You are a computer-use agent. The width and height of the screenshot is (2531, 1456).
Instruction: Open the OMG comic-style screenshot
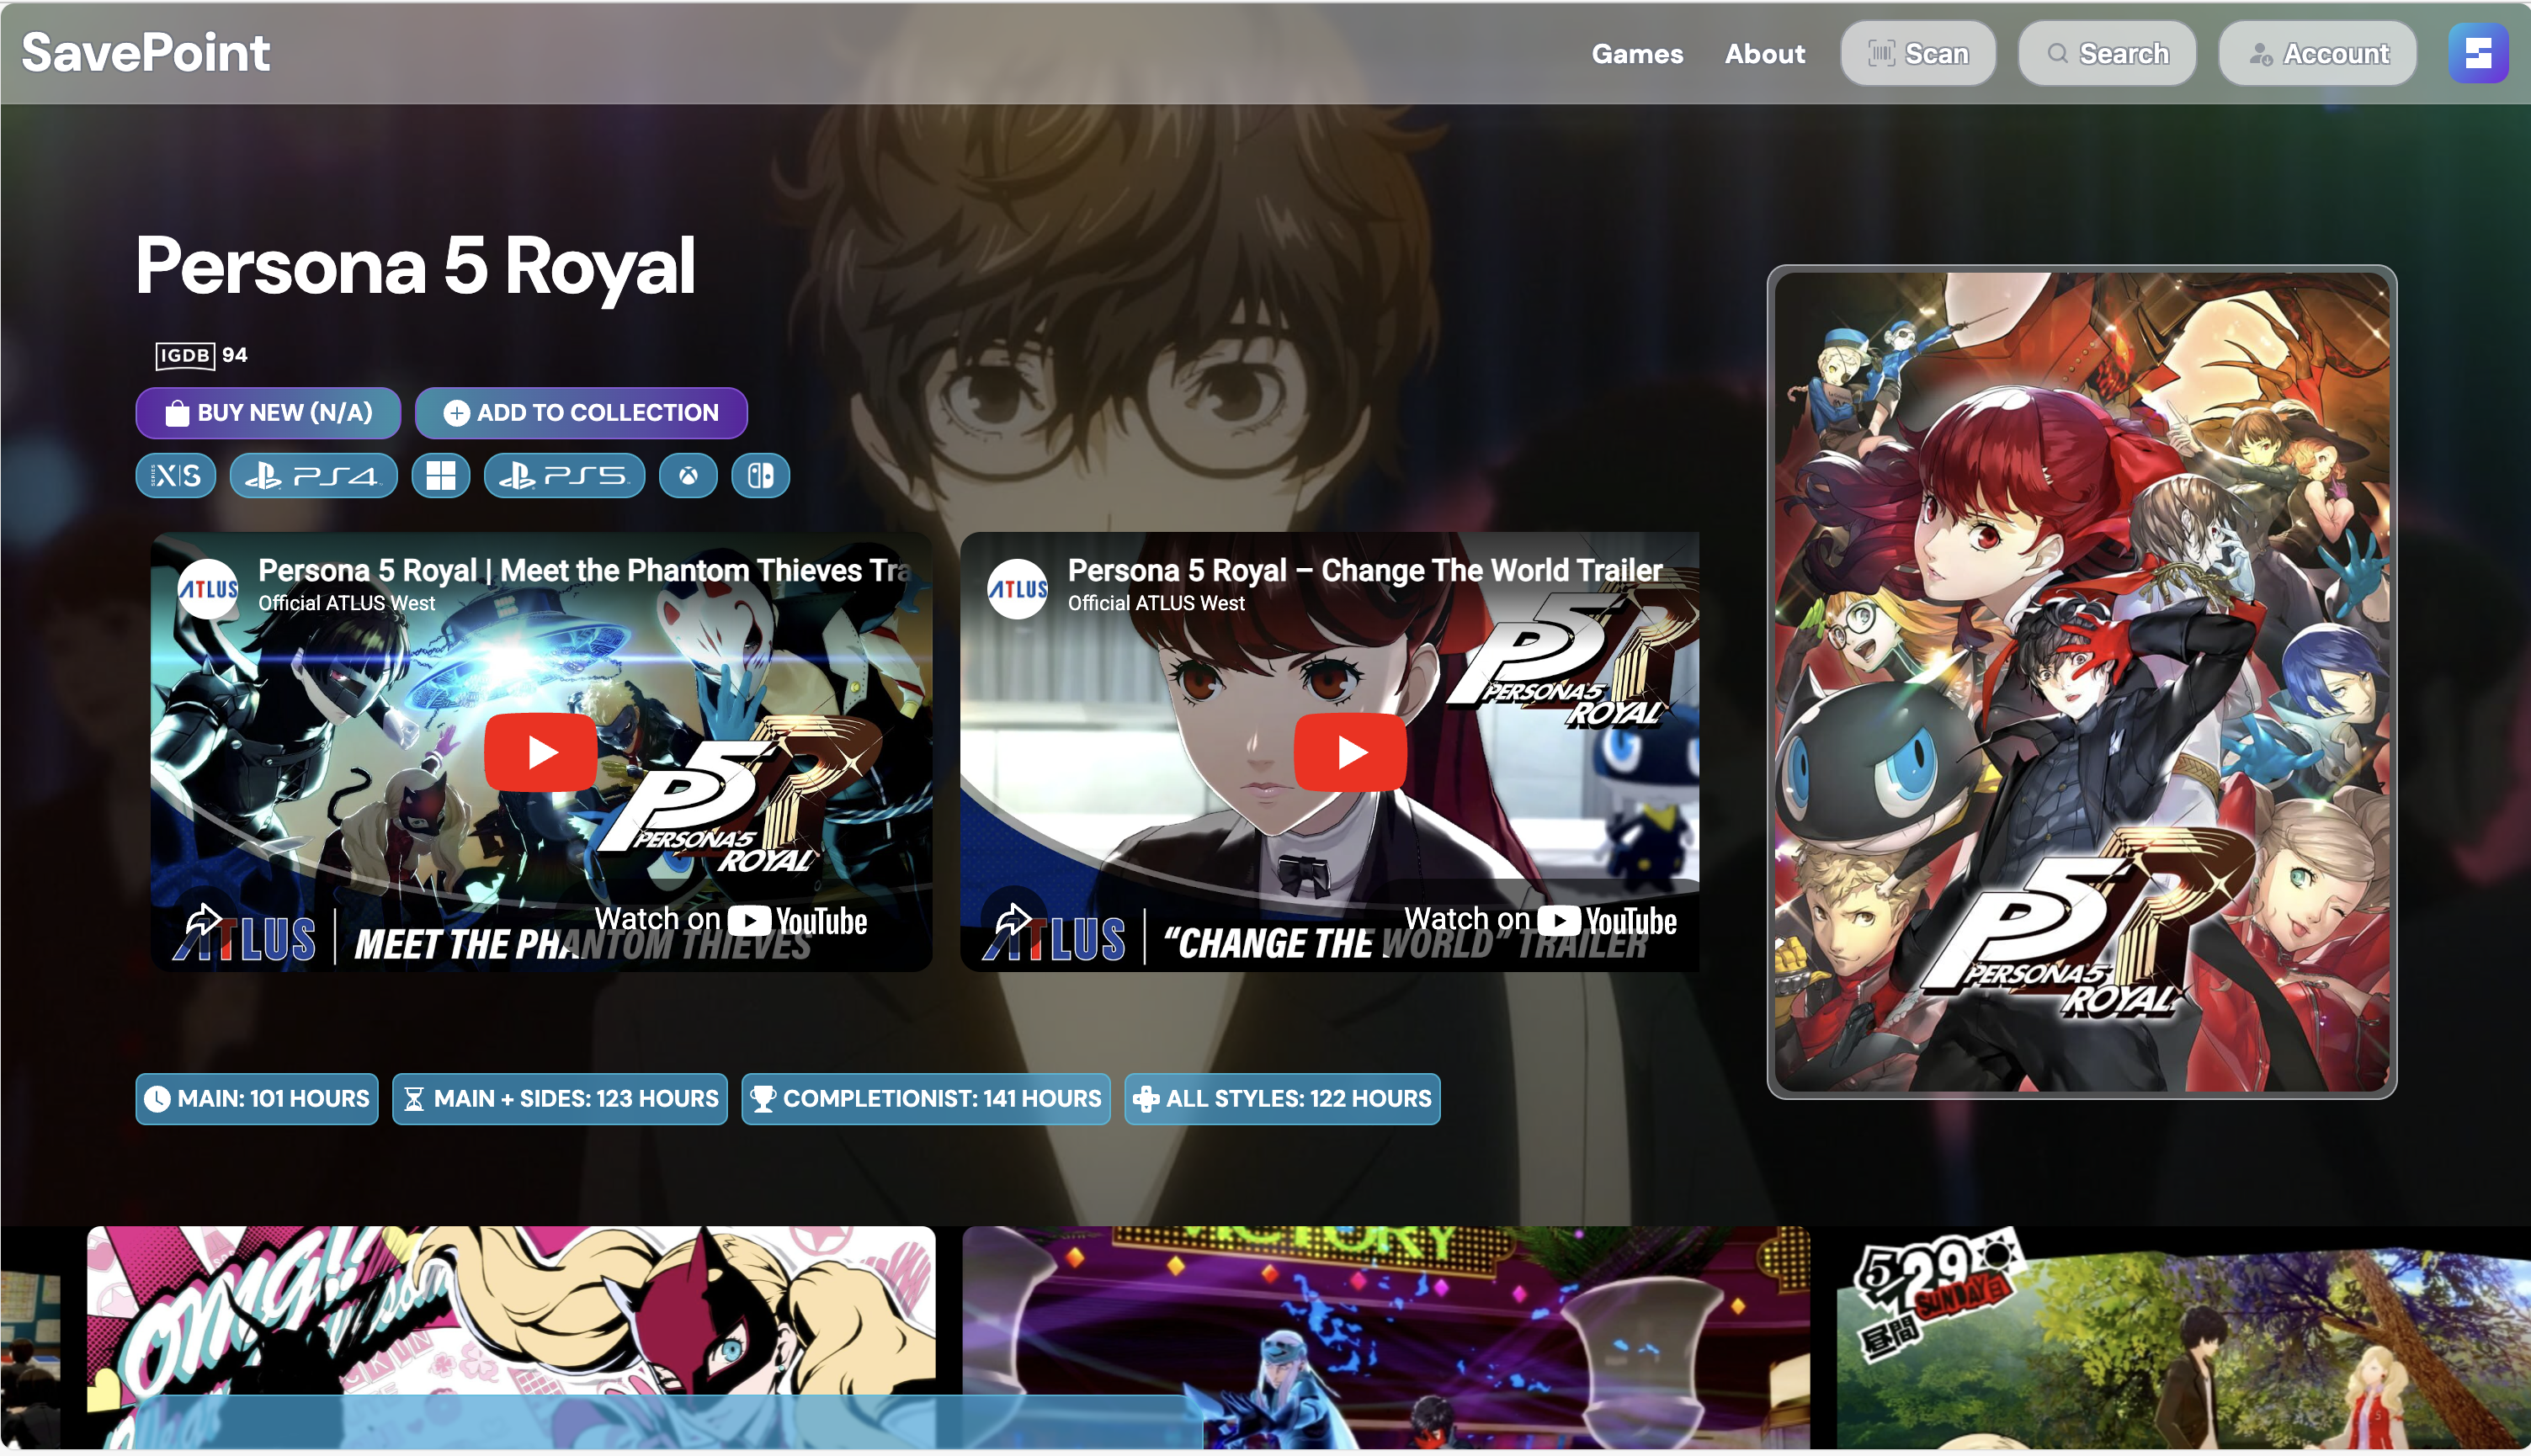511,1337
